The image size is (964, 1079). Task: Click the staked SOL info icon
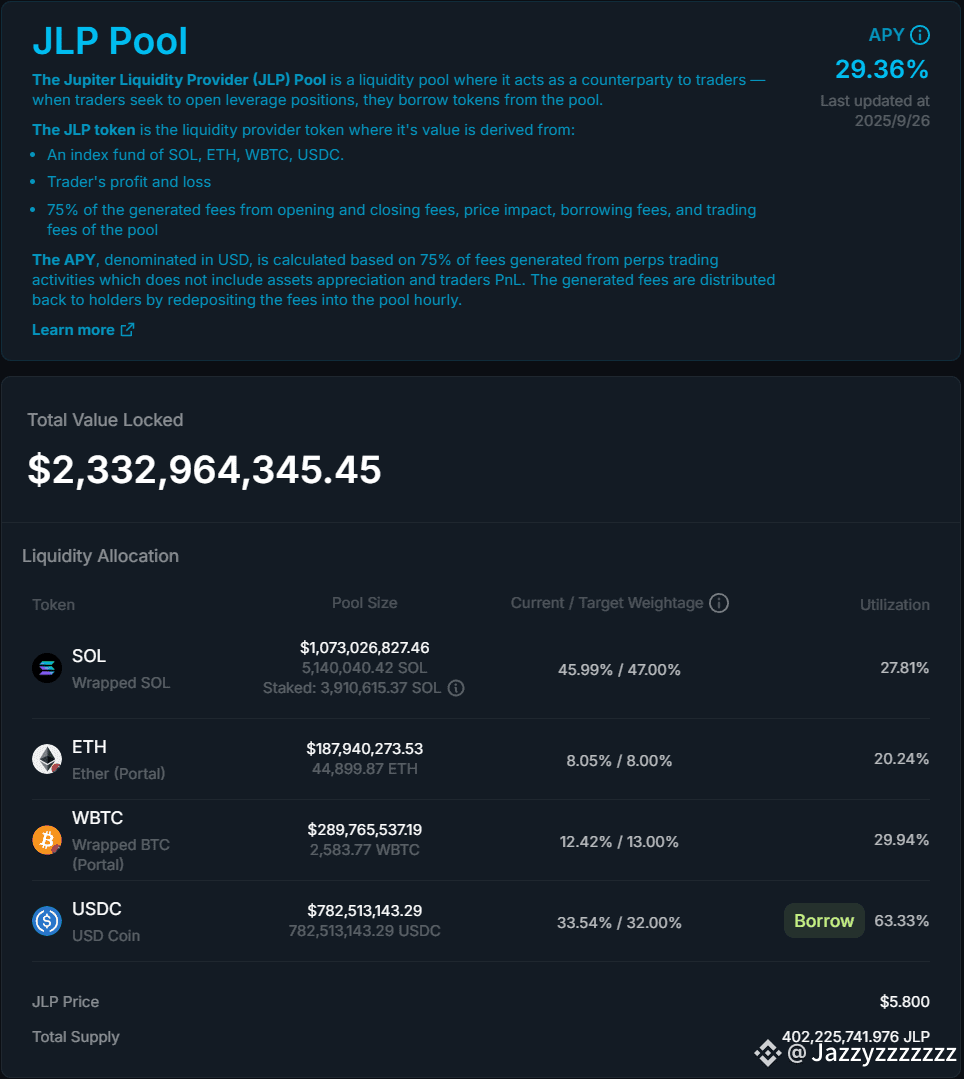(x=456, y=688)
